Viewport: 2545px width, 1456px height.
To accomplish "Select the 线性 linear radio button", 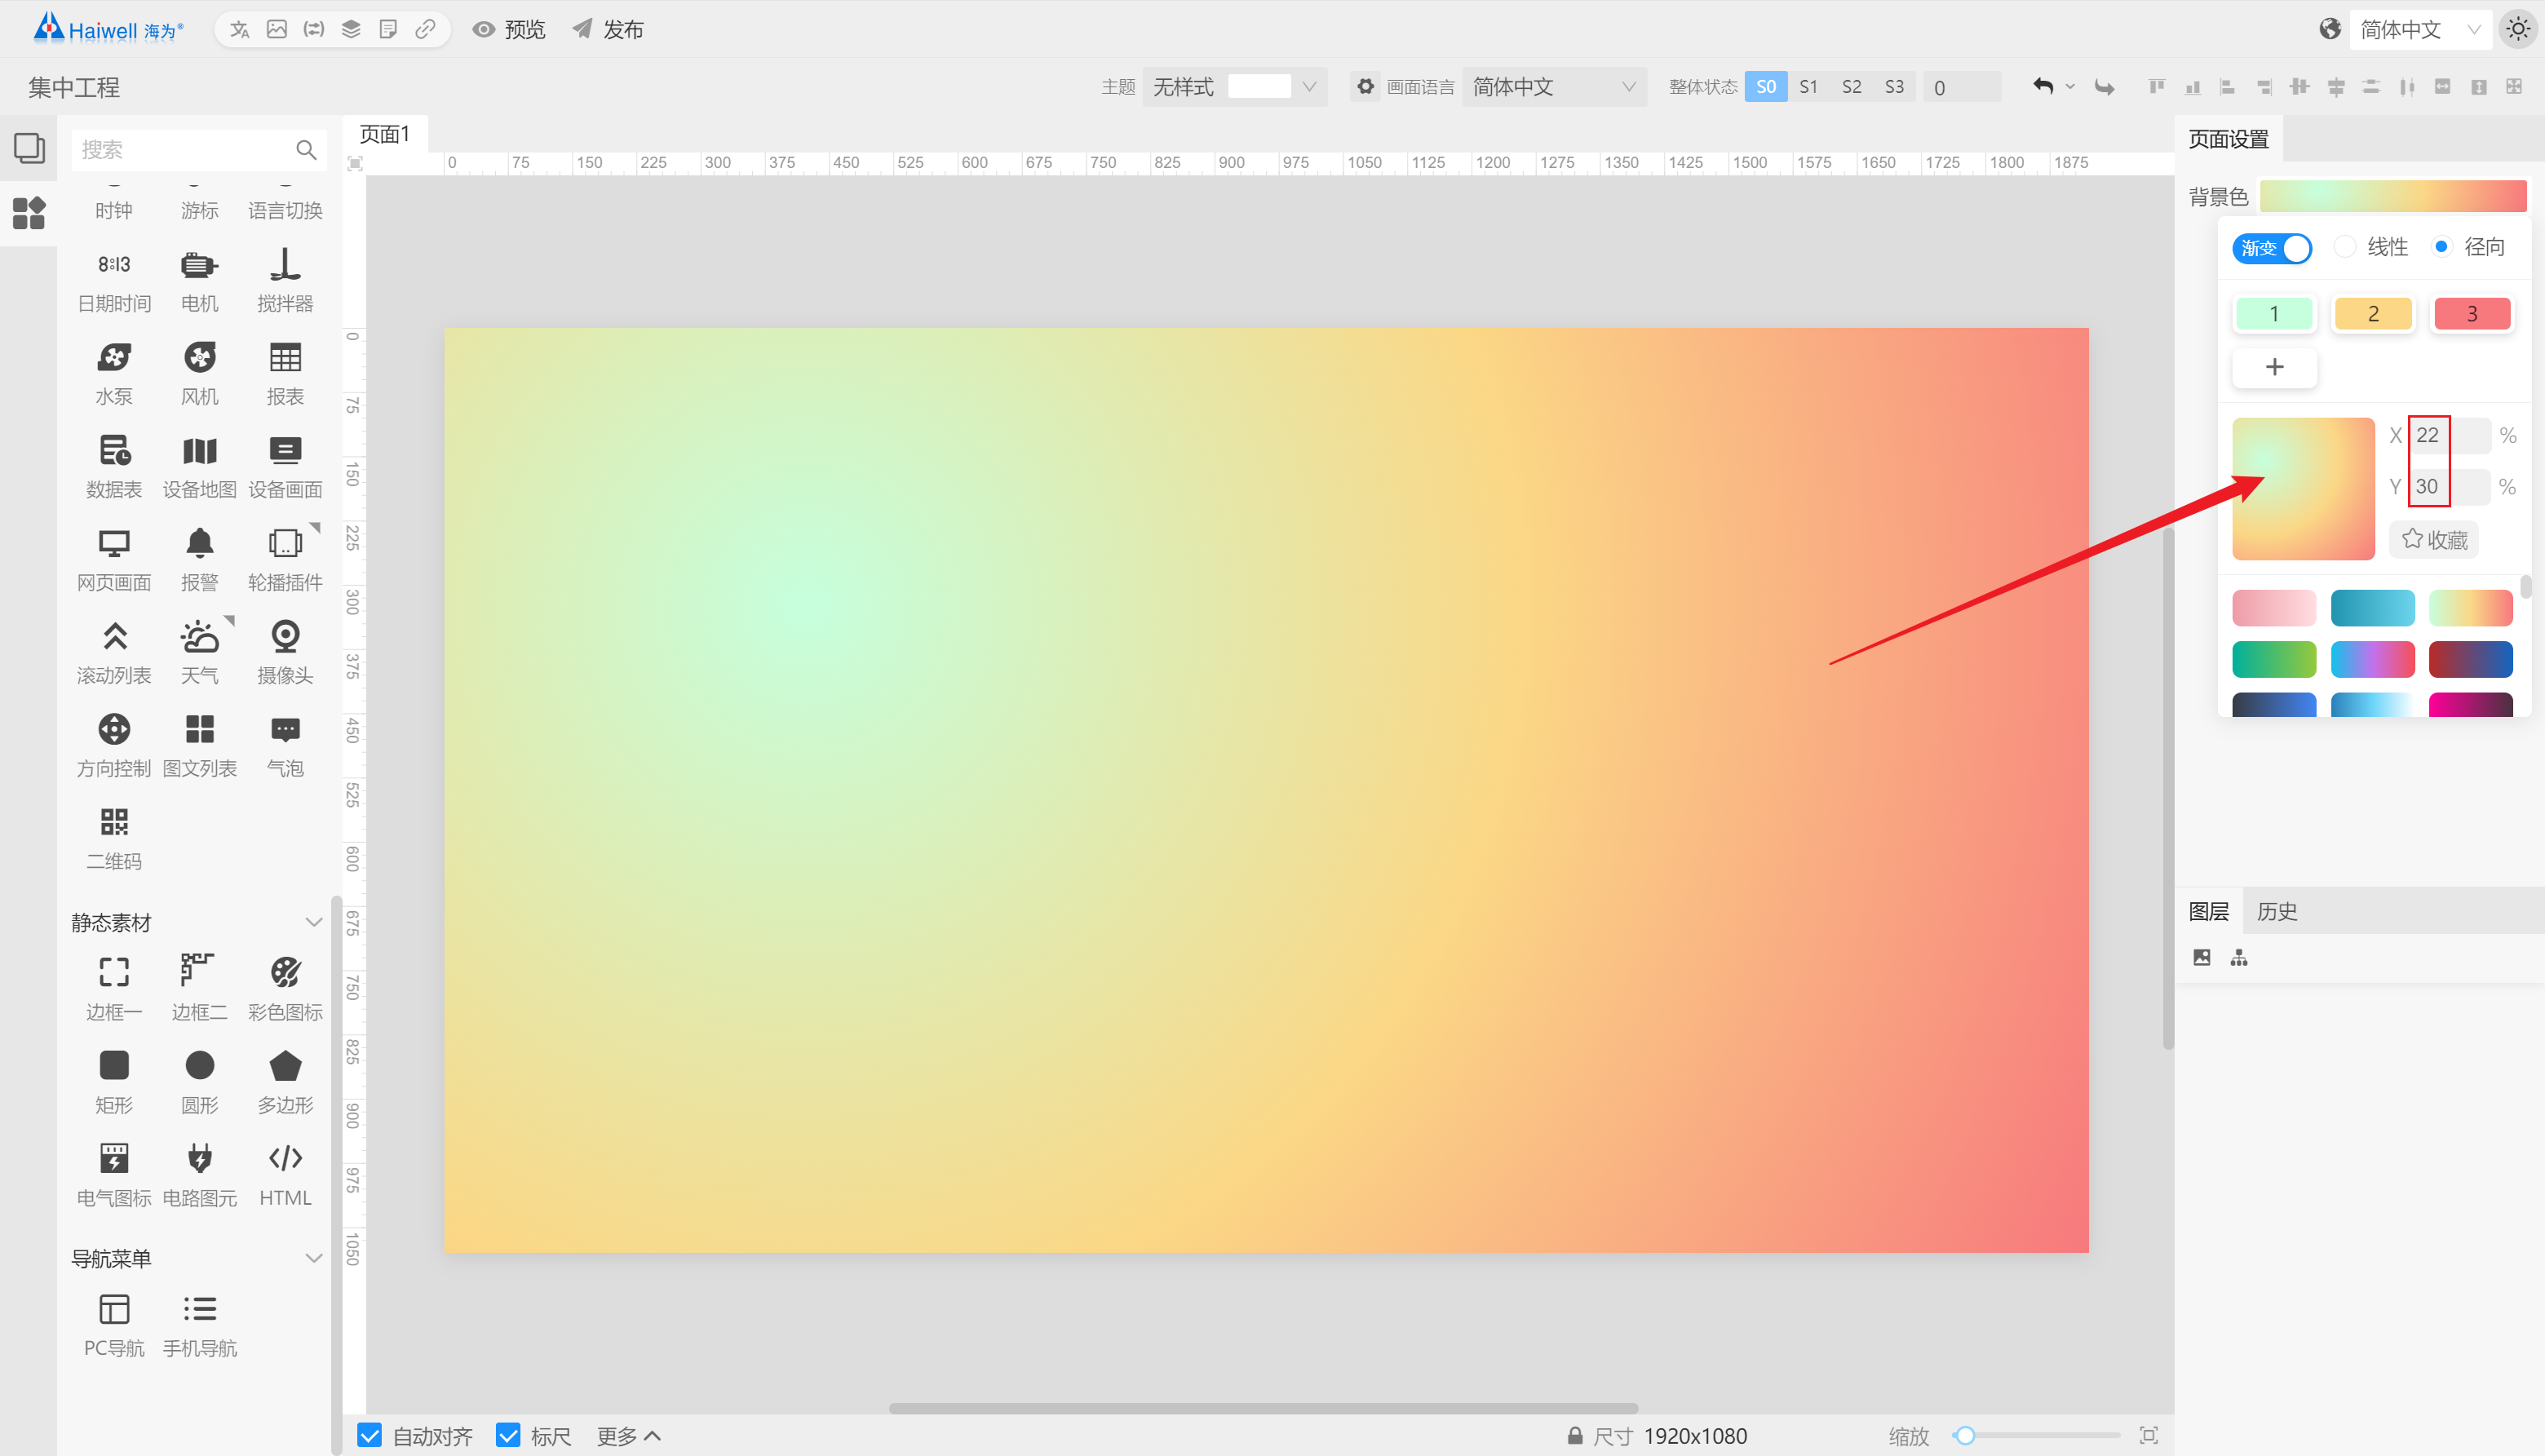I will tap(2344, 246).
